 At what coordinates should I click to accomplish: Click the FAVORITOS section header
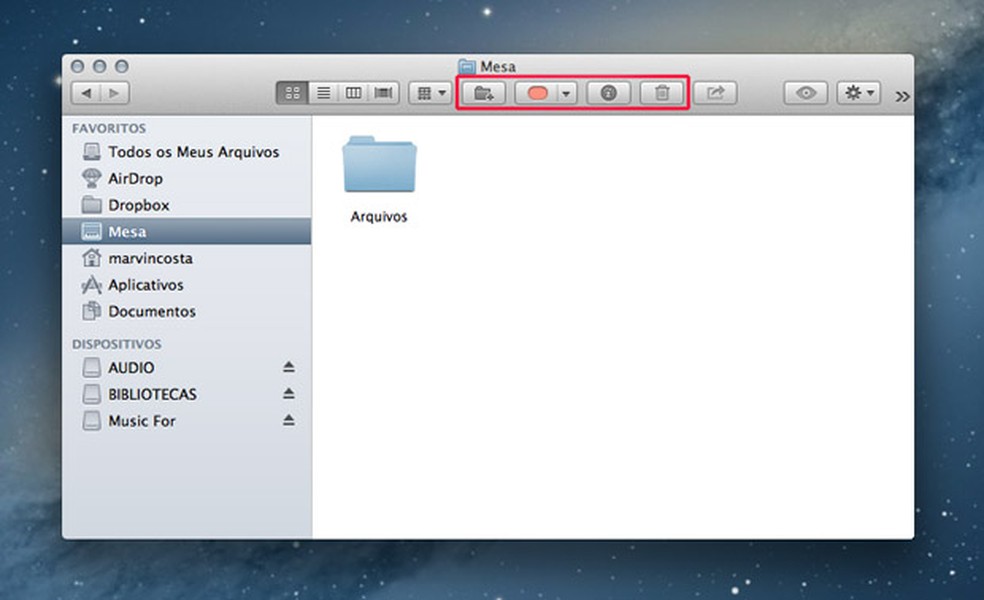109,128
